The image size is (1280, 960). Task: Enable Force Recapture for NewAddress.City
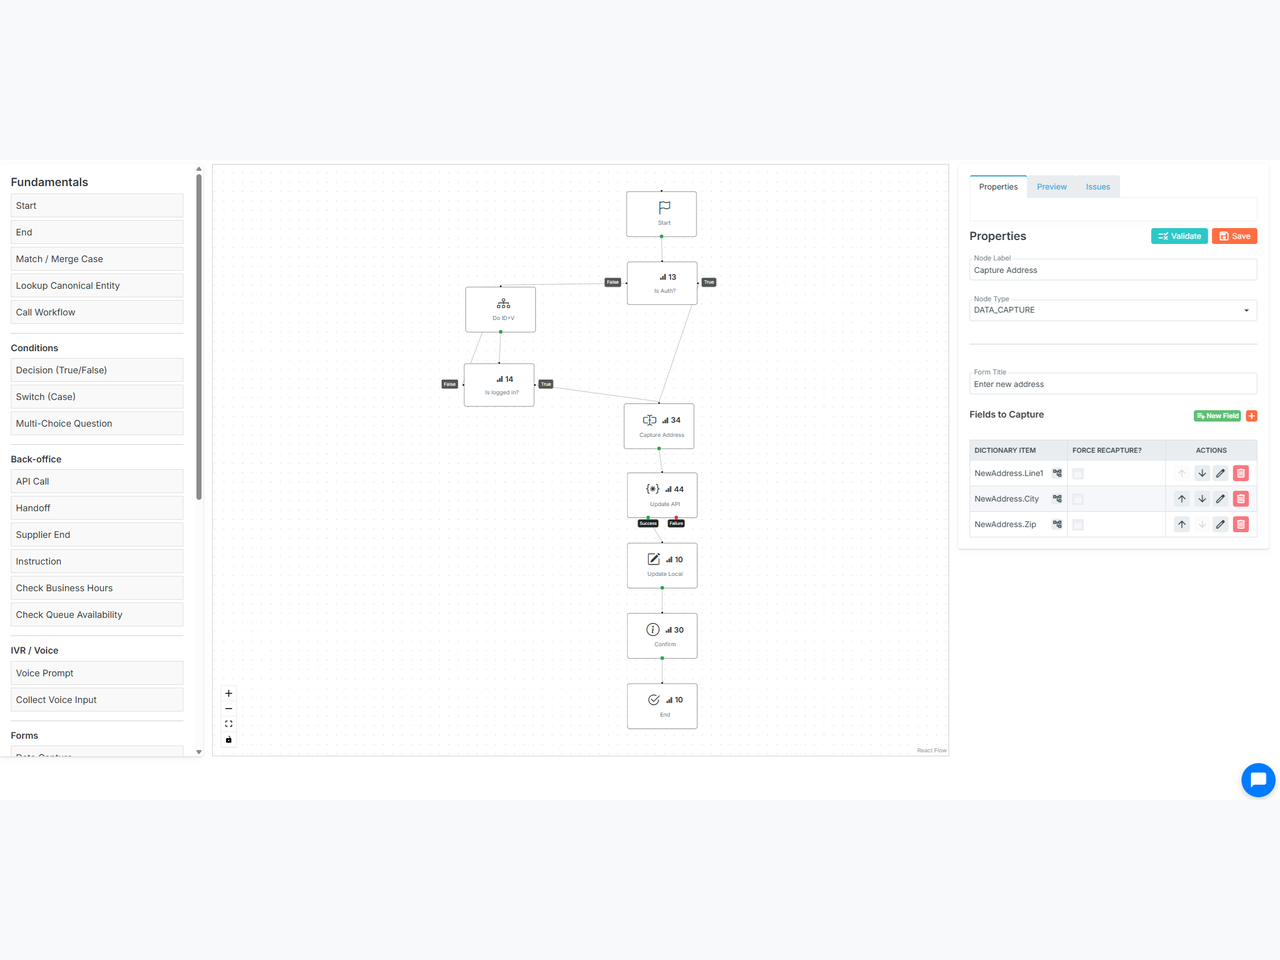coord(1078,499)
